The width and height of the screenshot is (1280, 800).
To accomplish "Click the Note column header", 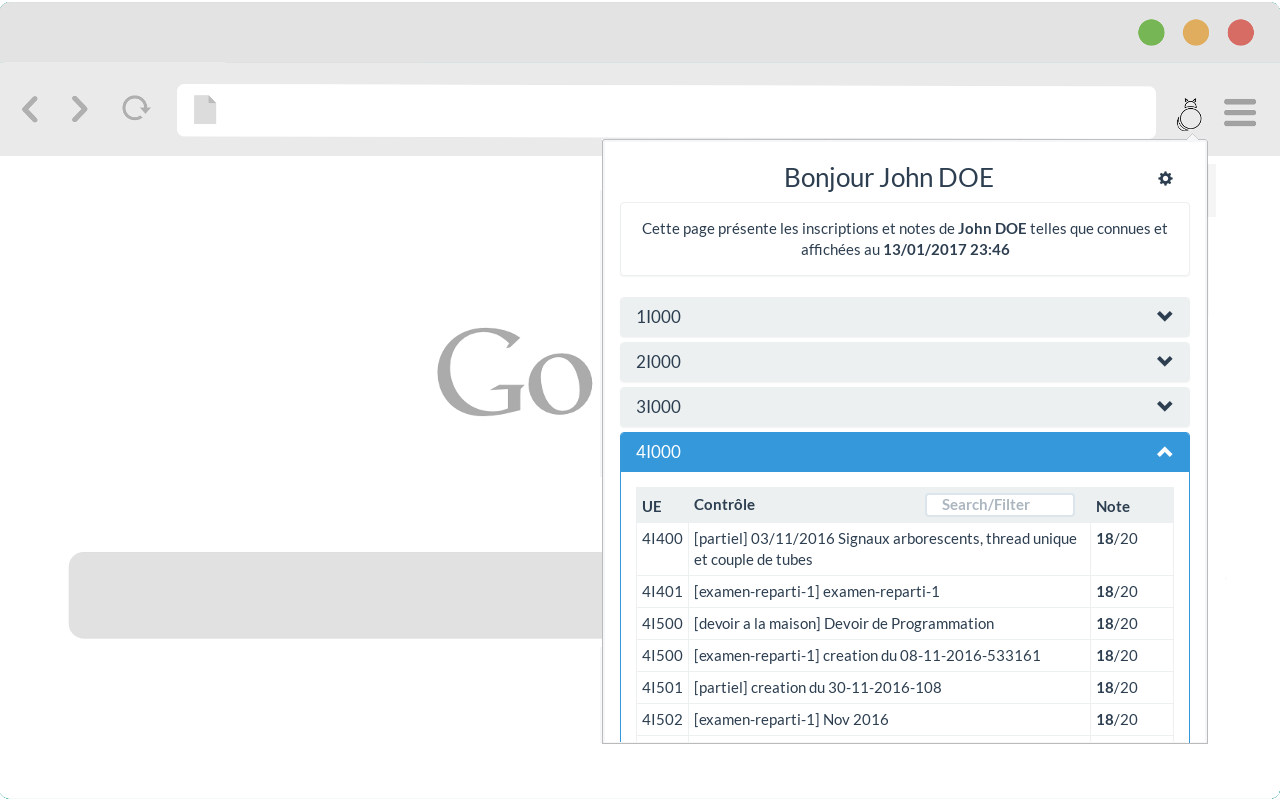I will (x=1113, y=506).
